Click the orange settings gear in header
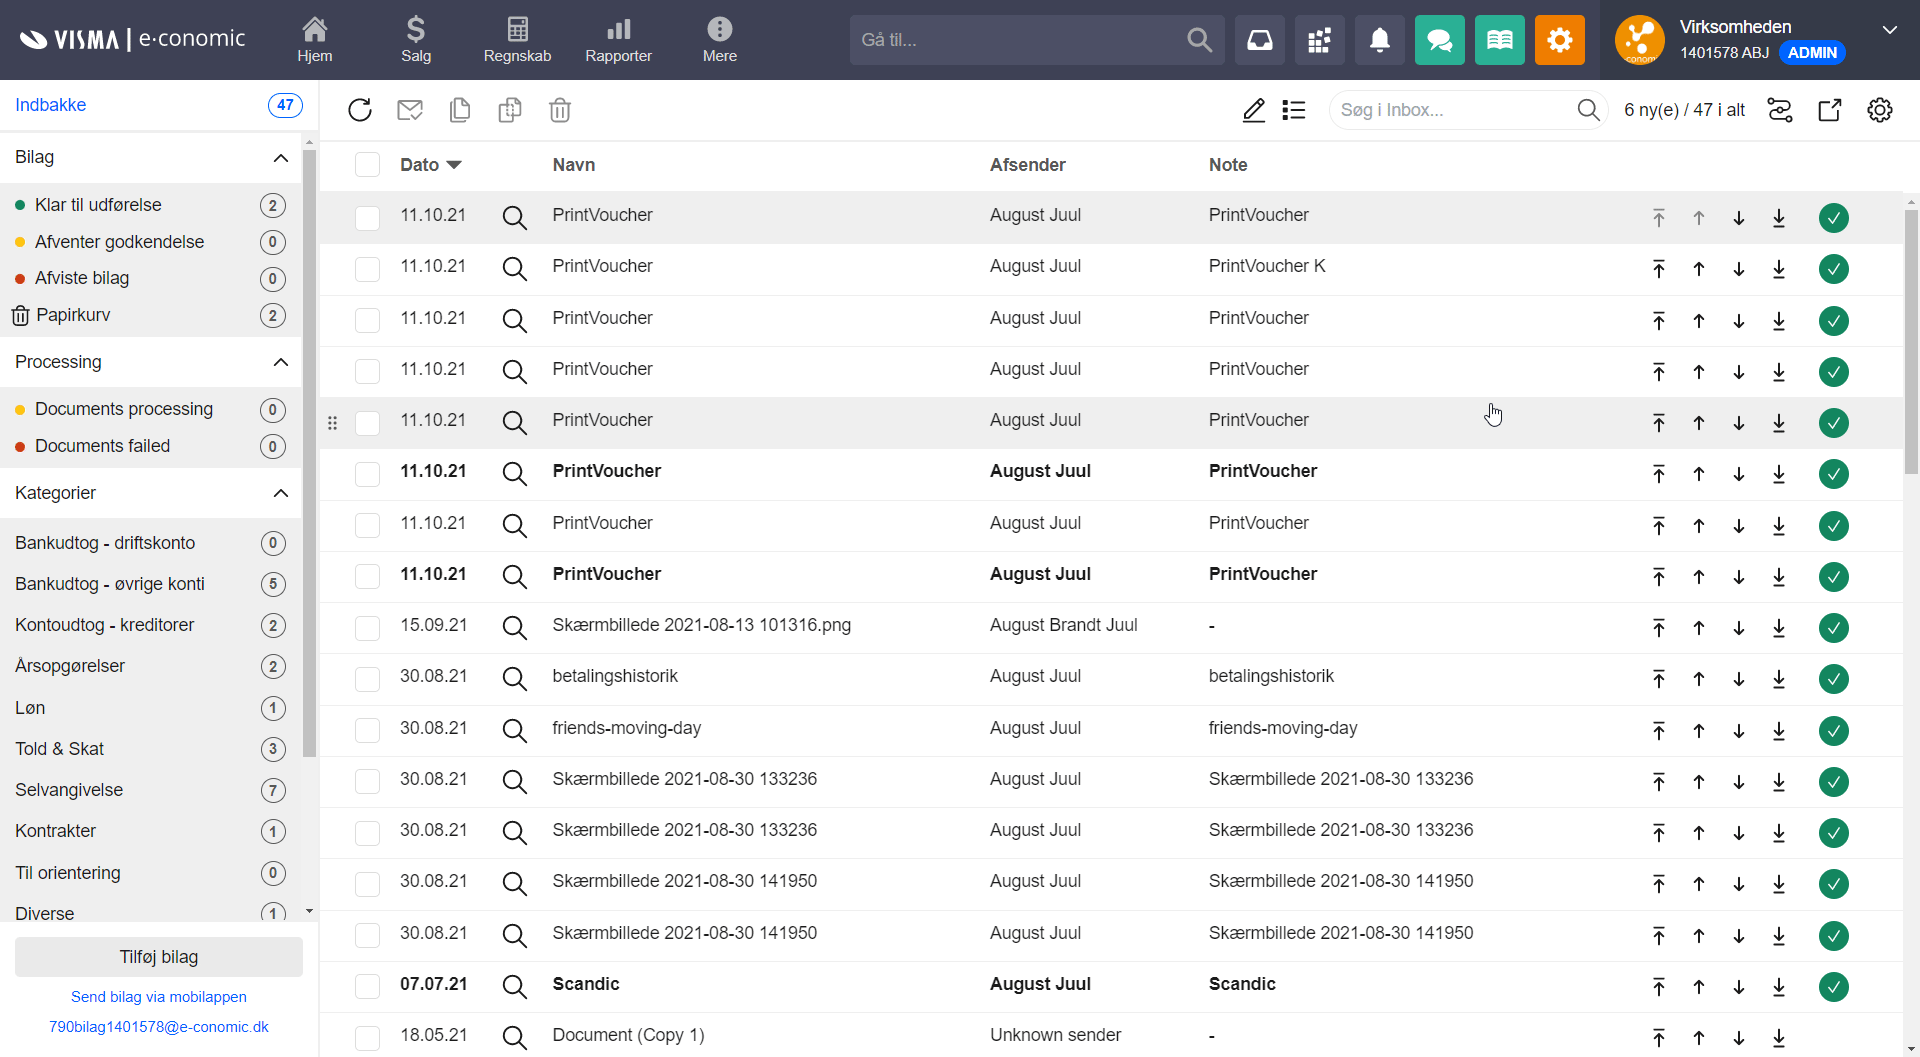This screenshot has width=1920, height=1057. tap(1559, 40)
